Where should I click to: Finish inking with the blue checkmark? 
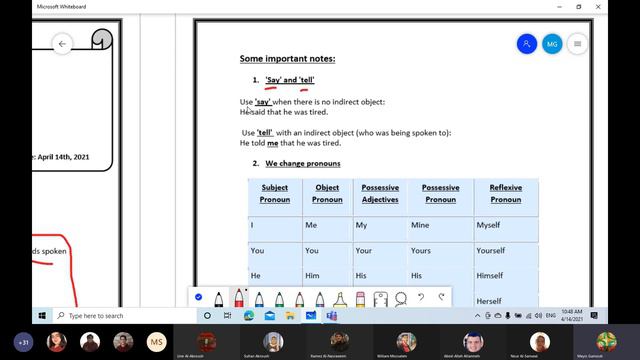[x=198, y=297]
